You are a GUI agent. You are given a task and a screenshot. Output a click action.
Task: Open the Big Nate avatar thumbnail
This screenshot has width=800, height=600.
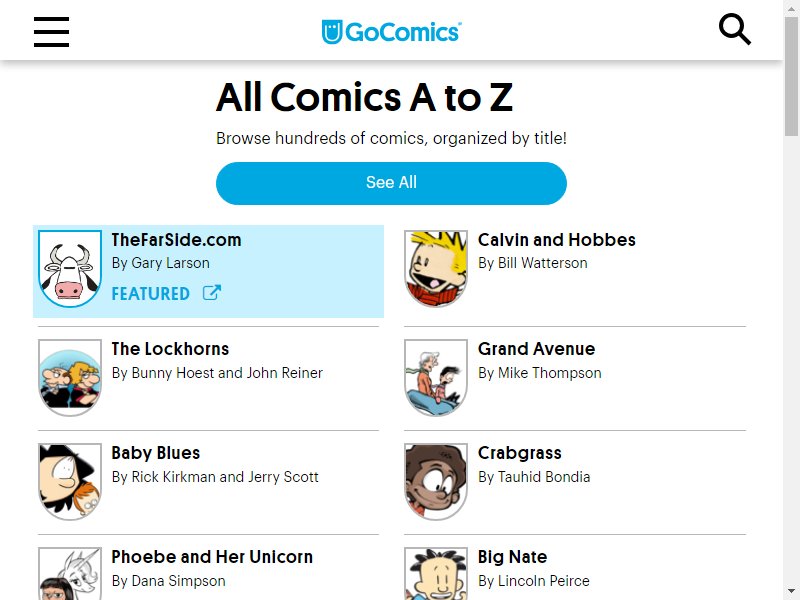pos(436,574)
